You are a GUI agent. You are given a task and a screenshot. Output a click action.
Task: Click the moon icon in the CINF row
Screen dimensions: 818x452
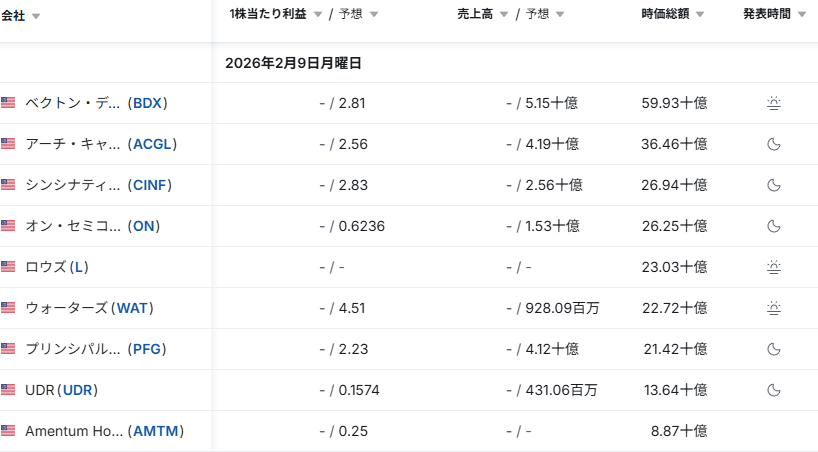[773, 185]
